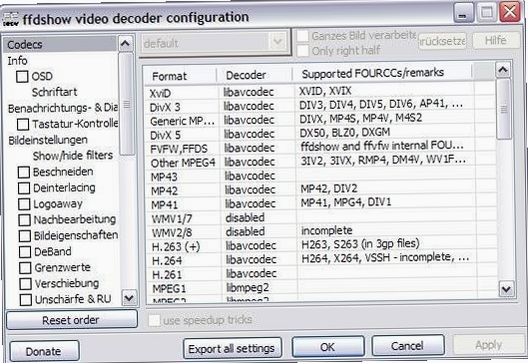
Task: Click the left panel's scroll down arrow
Action: tap(129, 298)
